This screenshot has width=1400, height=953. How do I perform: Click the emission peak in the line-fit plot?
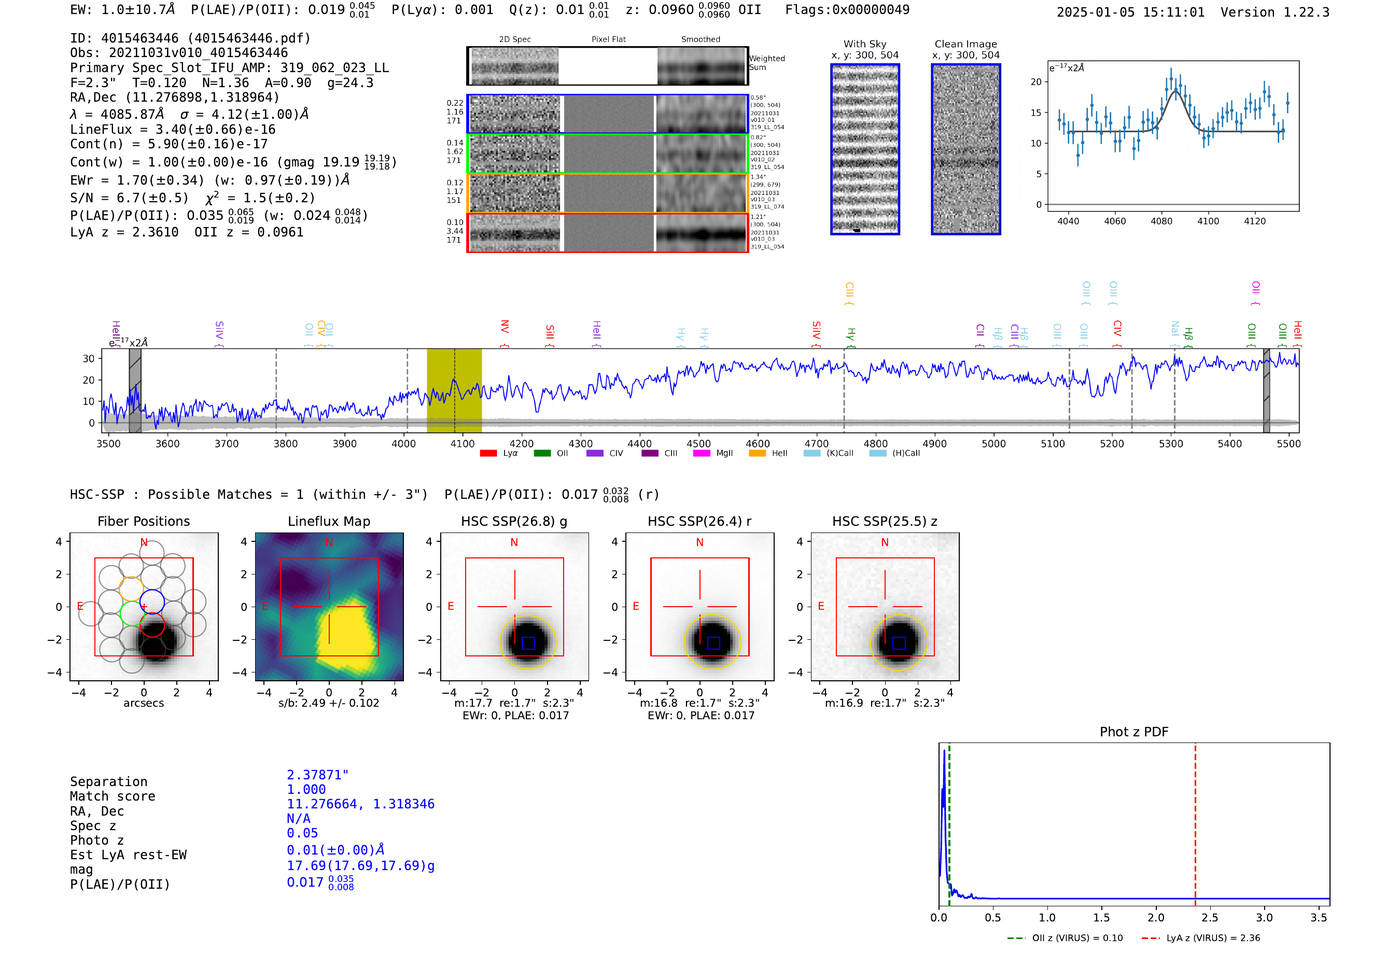pyautogui.click(x=1173, y=90)
